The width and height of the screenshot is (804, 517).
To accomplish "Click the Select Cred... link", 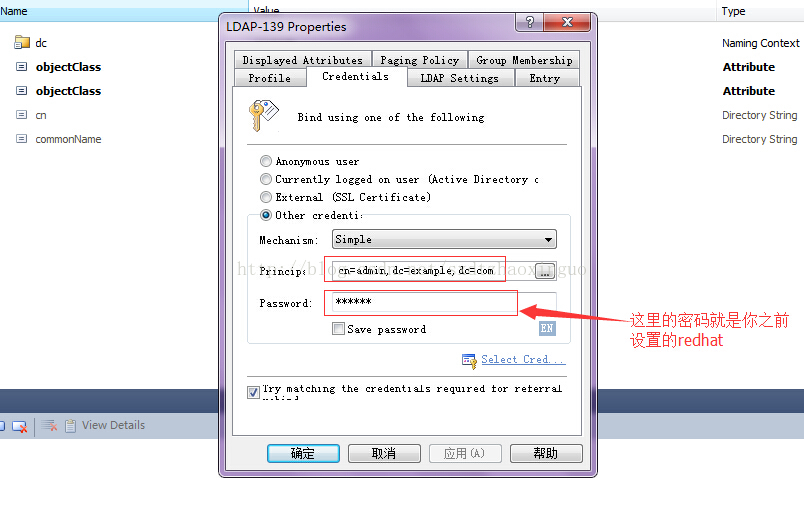I will (522, 360).
